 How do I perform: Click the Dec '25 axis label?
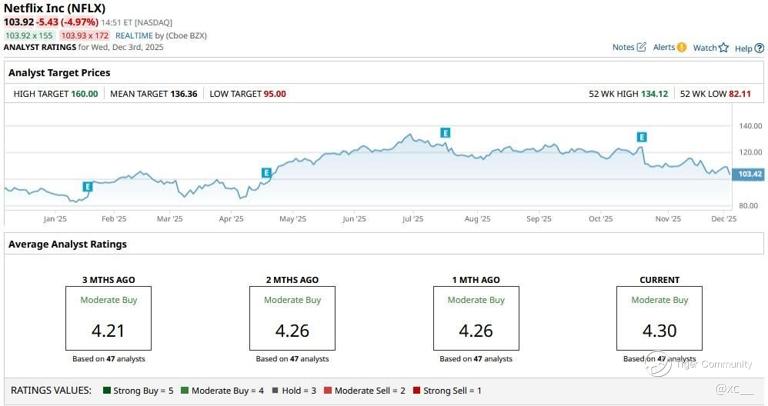[x=724, y=219]
